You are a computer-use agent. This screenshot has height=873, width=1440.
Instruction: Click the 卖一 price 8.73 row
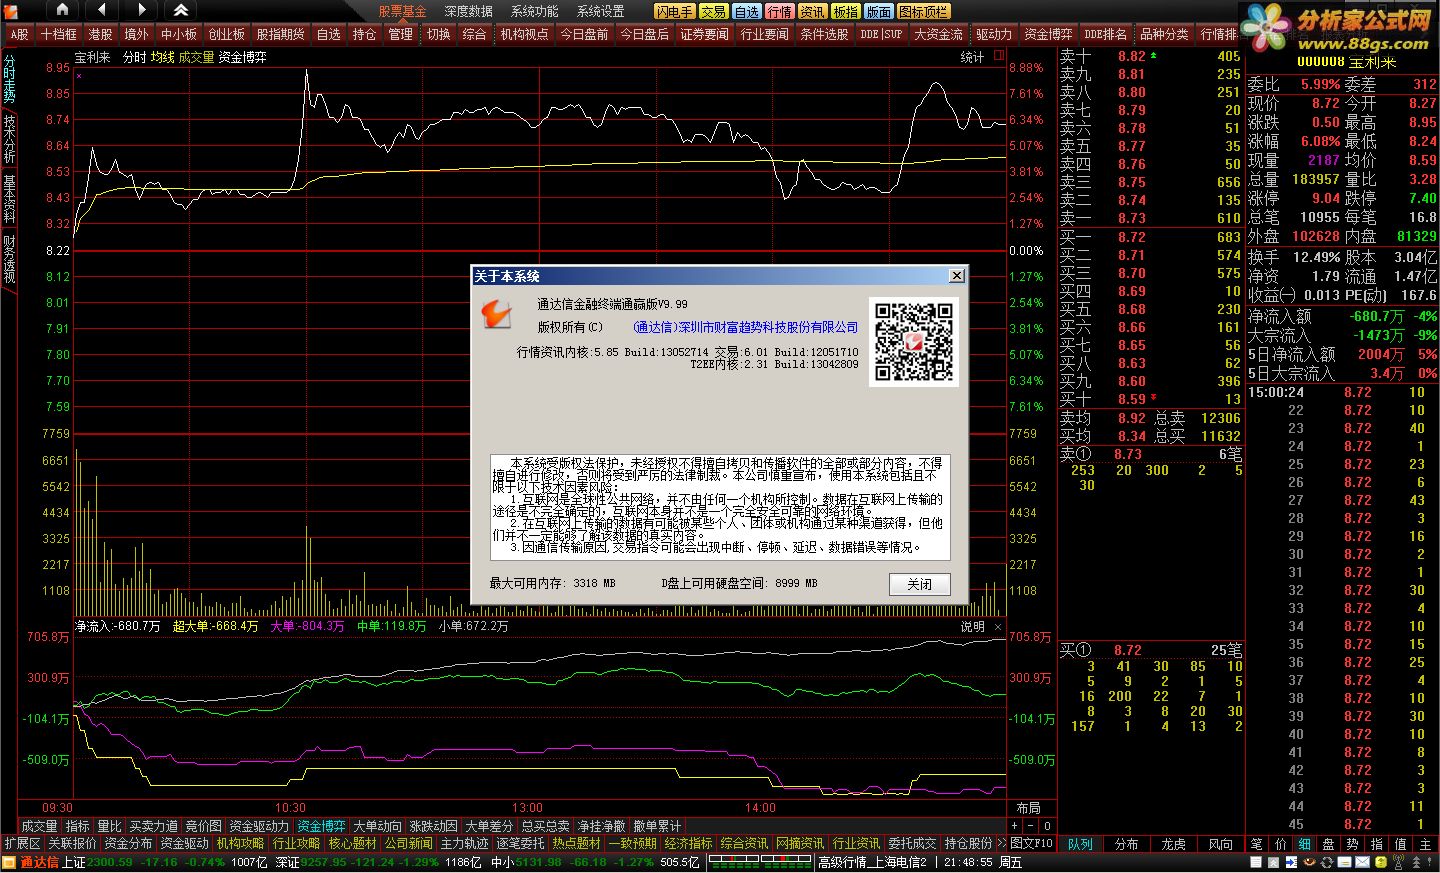[1150, 218]
